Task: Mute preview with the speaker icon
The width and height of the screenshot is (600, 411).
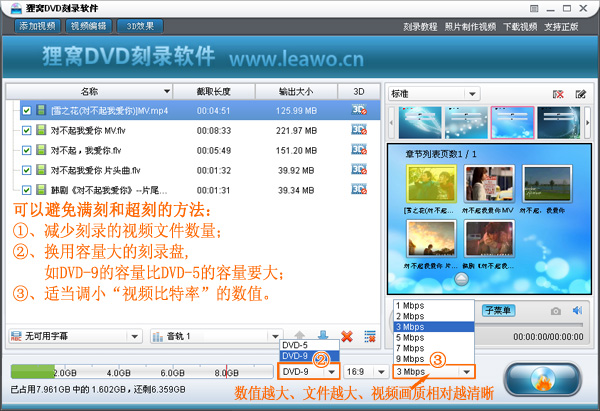Action: click(577, 310)
